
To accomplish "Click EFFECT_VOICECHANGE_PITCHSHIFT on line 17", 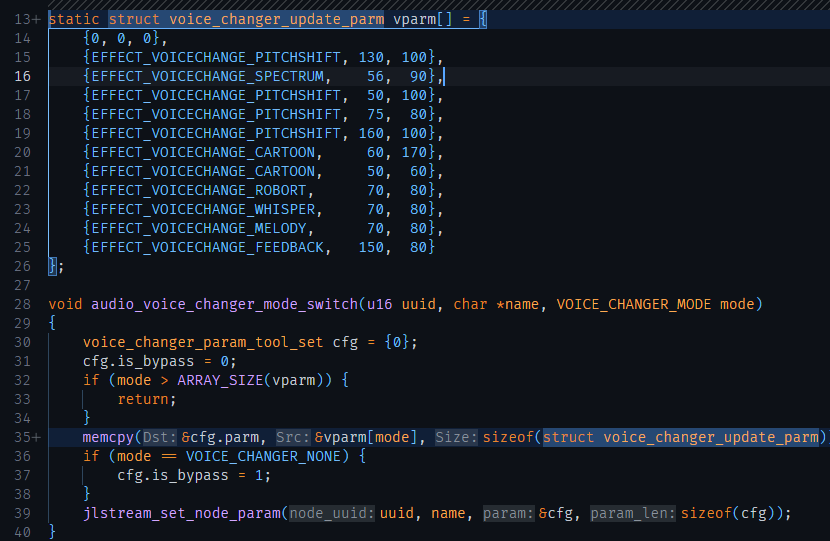I will tap(216, 95).
